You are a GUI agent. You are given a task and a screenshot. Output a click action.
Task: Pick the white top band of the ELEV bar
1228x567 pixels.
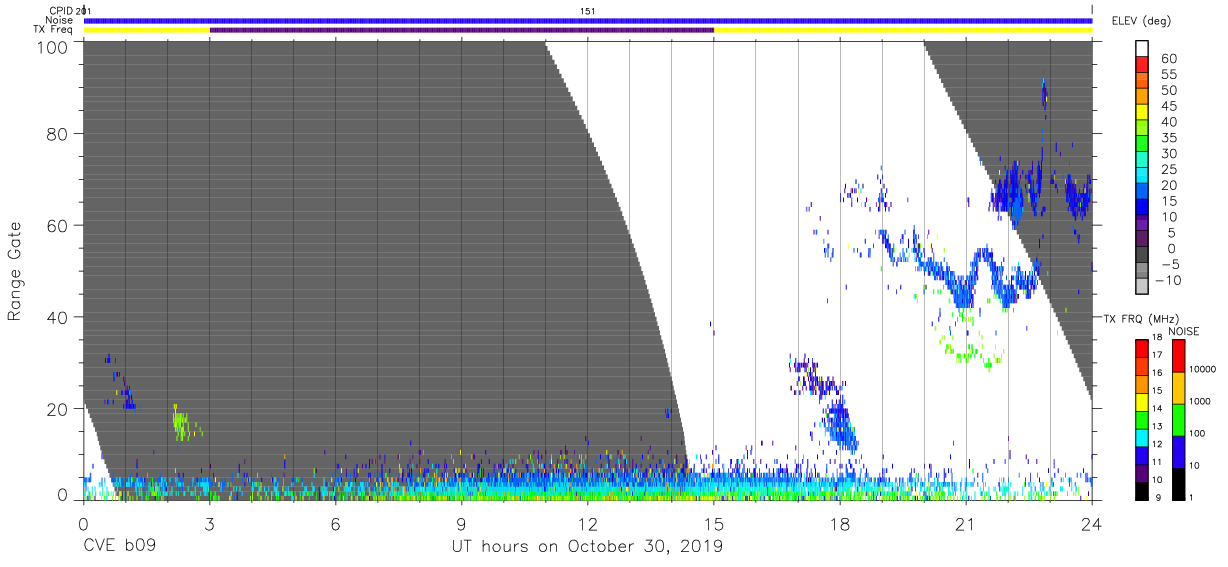(1143, 49)
